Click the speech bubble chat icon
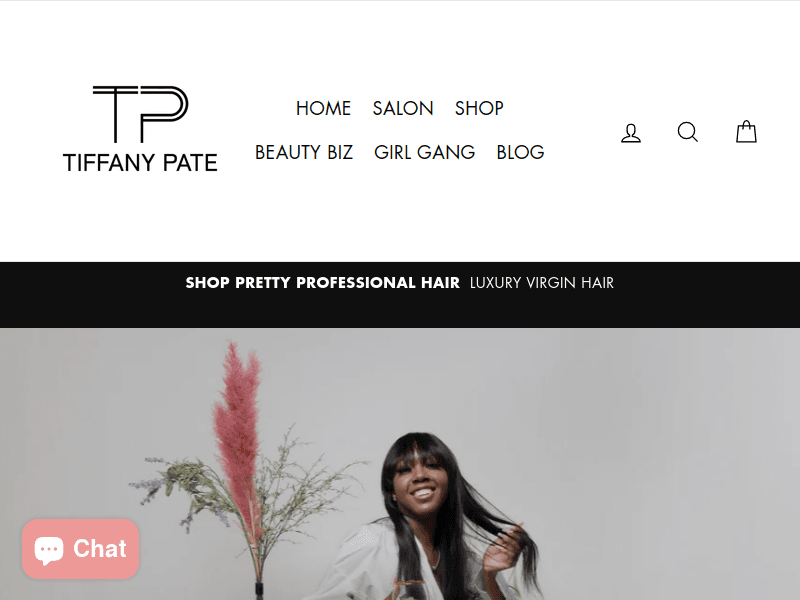Screen dimensions: 800x600 point(49,550)
